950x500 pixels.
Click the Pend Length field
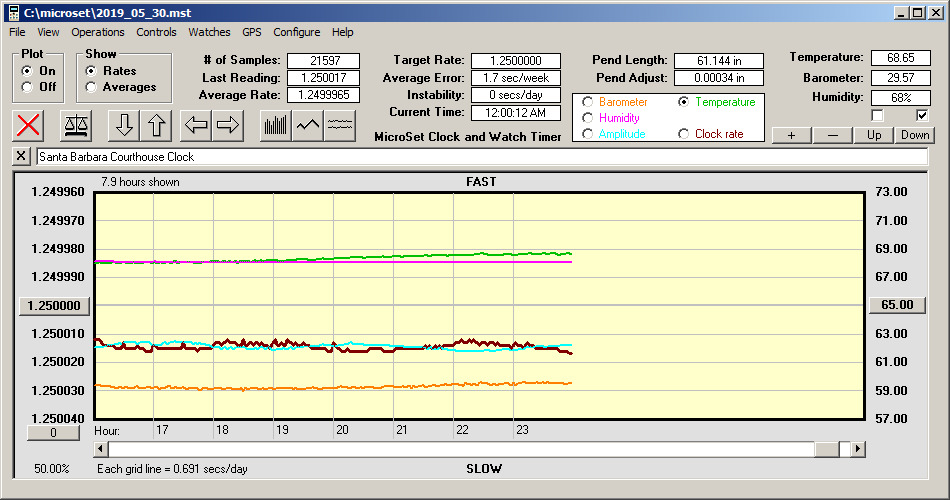pos(719,61)
